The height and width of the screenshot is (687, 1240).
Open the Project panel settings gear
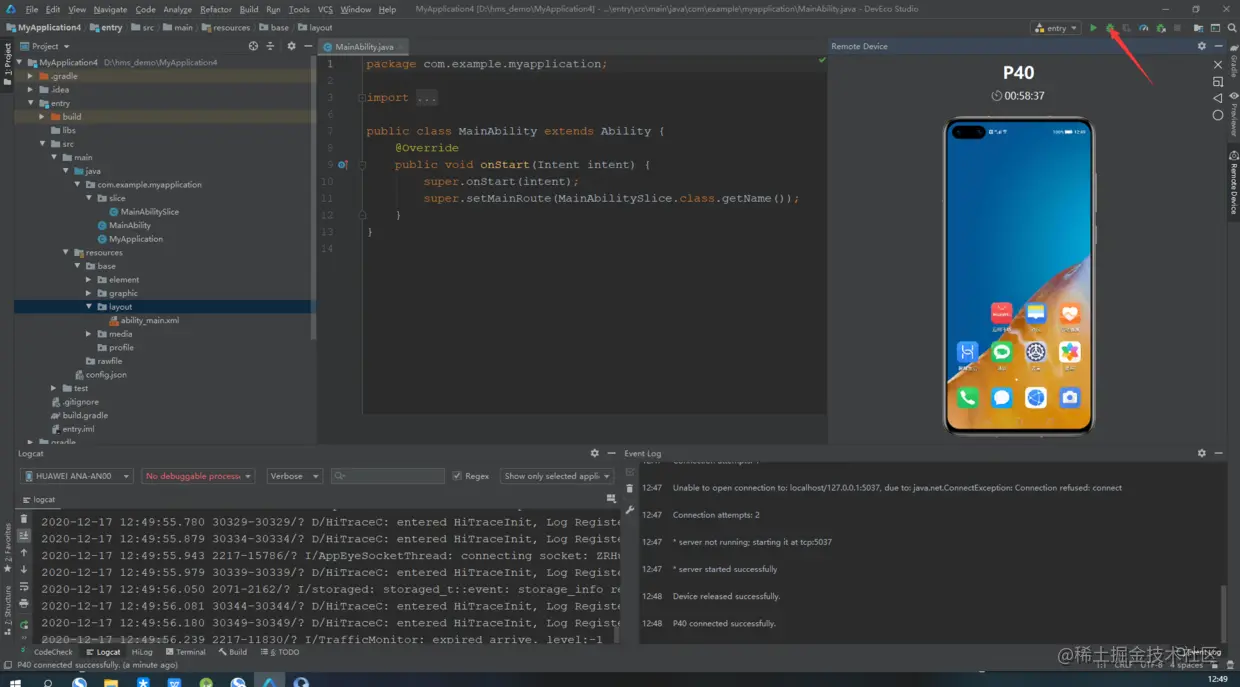(291, 46)
